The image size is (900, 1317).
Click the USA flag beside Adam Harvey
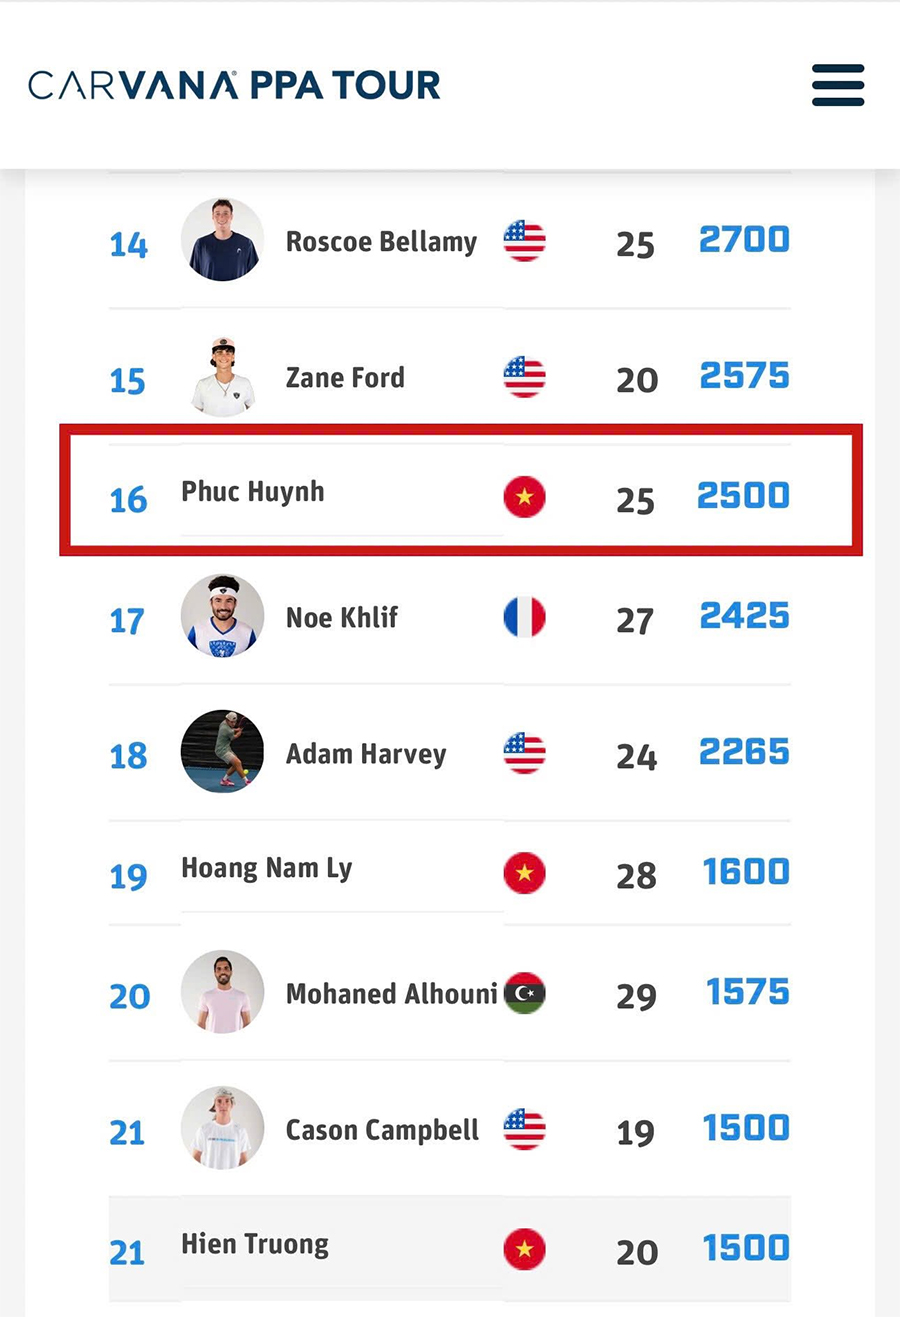[524, 753]
